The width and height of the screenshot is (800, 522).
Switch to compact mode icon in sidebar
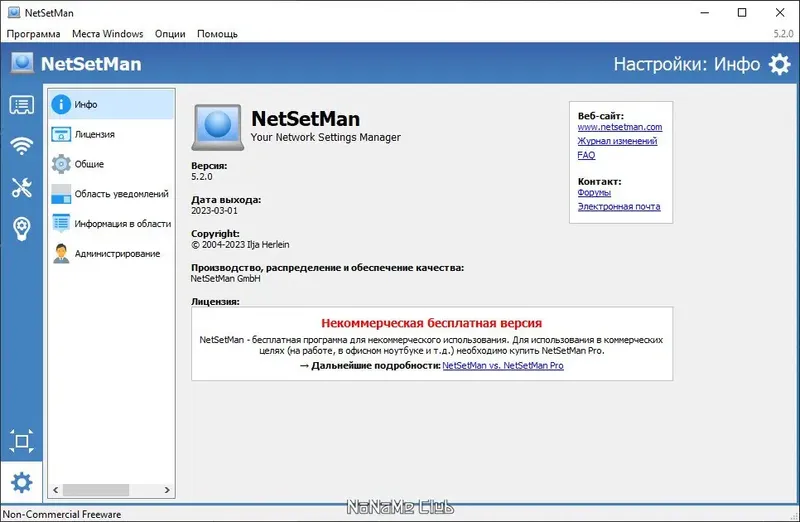click(x=21, y=441)
